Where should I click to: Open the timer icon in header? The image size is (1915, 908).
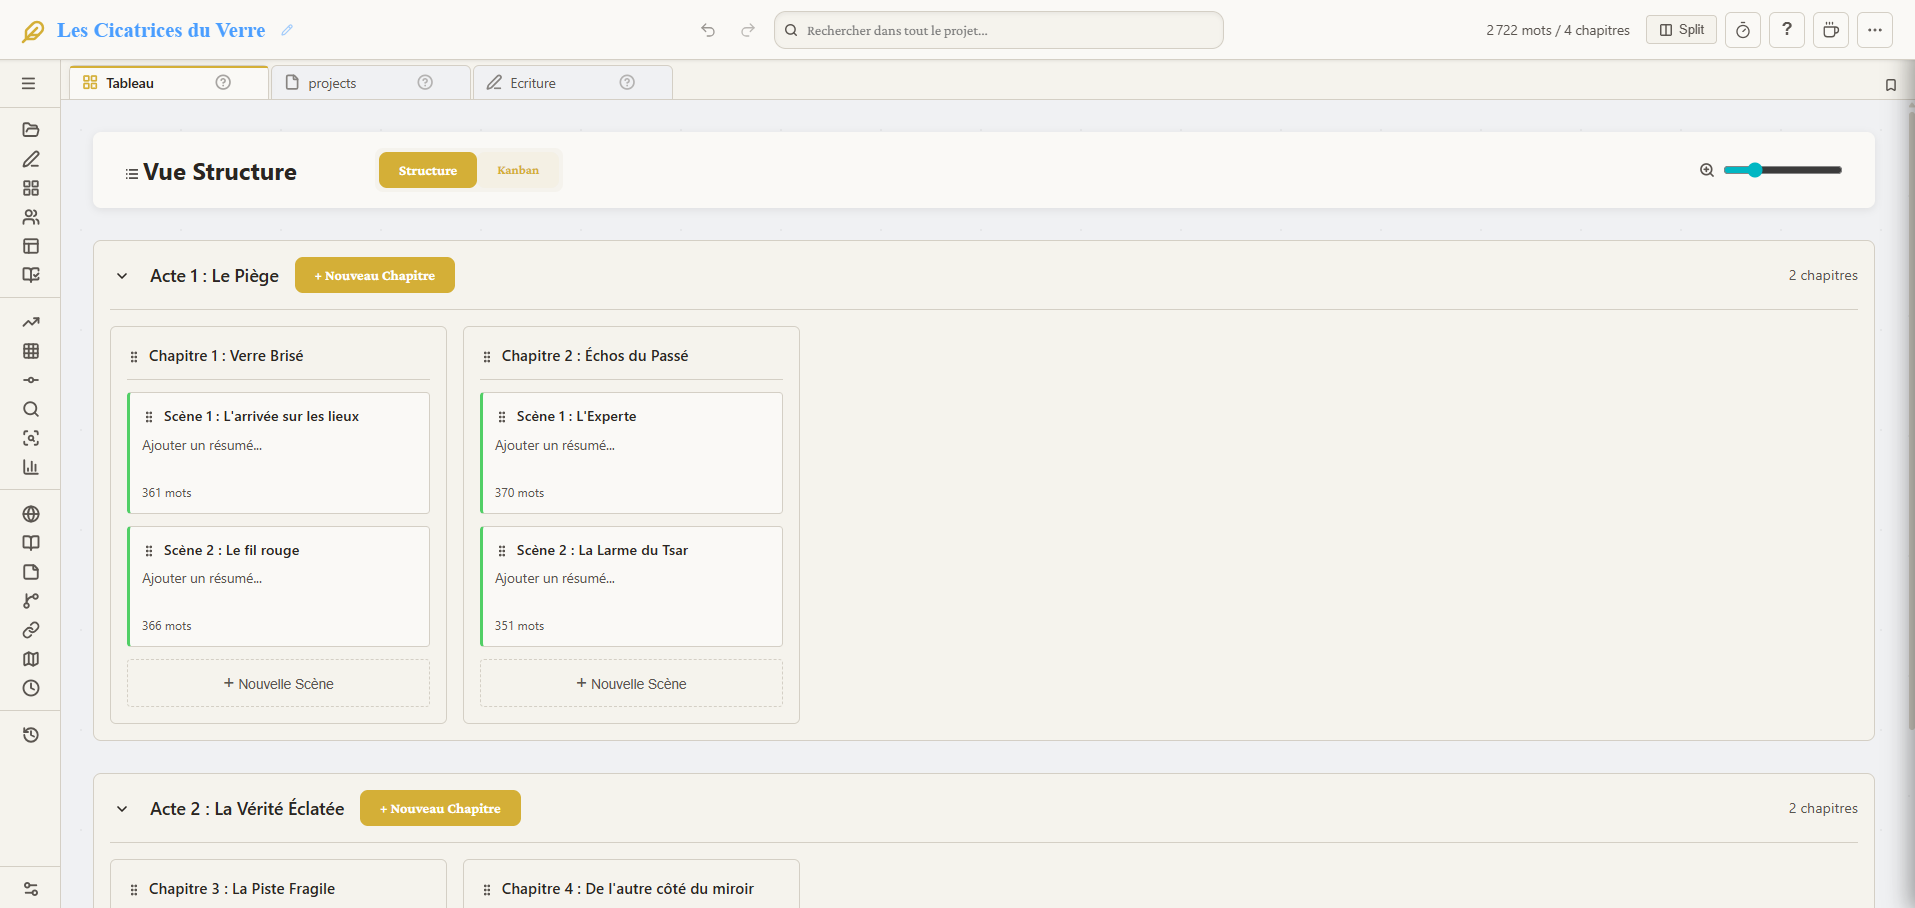(1742, 30)
